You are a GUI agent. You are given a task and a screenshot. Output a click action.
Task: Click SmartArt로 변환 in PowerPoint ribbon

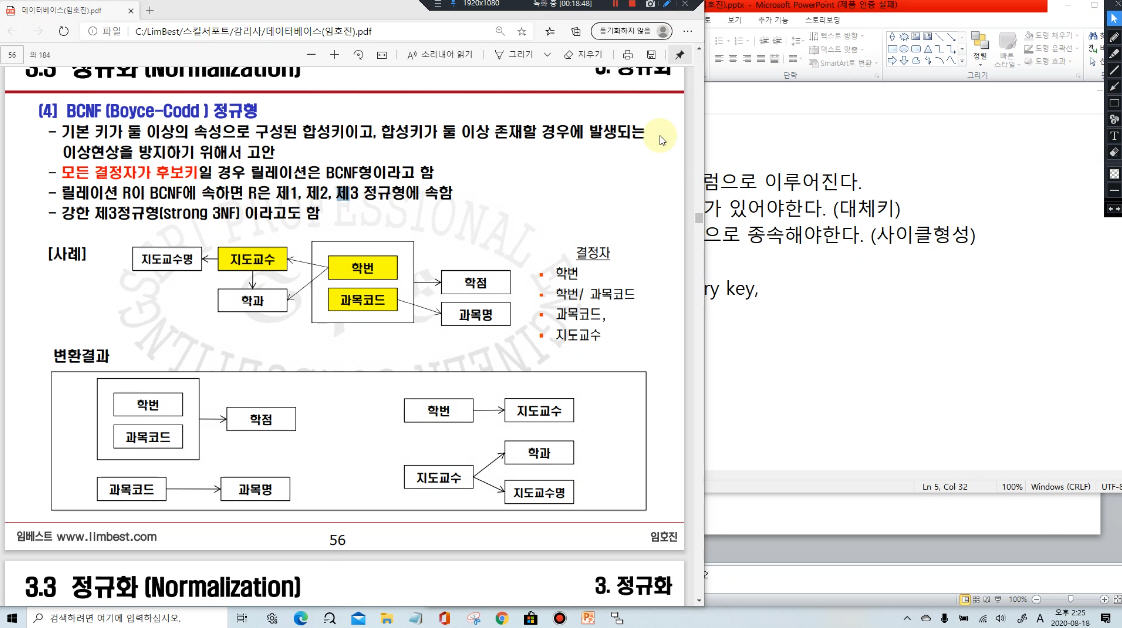(842, 63)
